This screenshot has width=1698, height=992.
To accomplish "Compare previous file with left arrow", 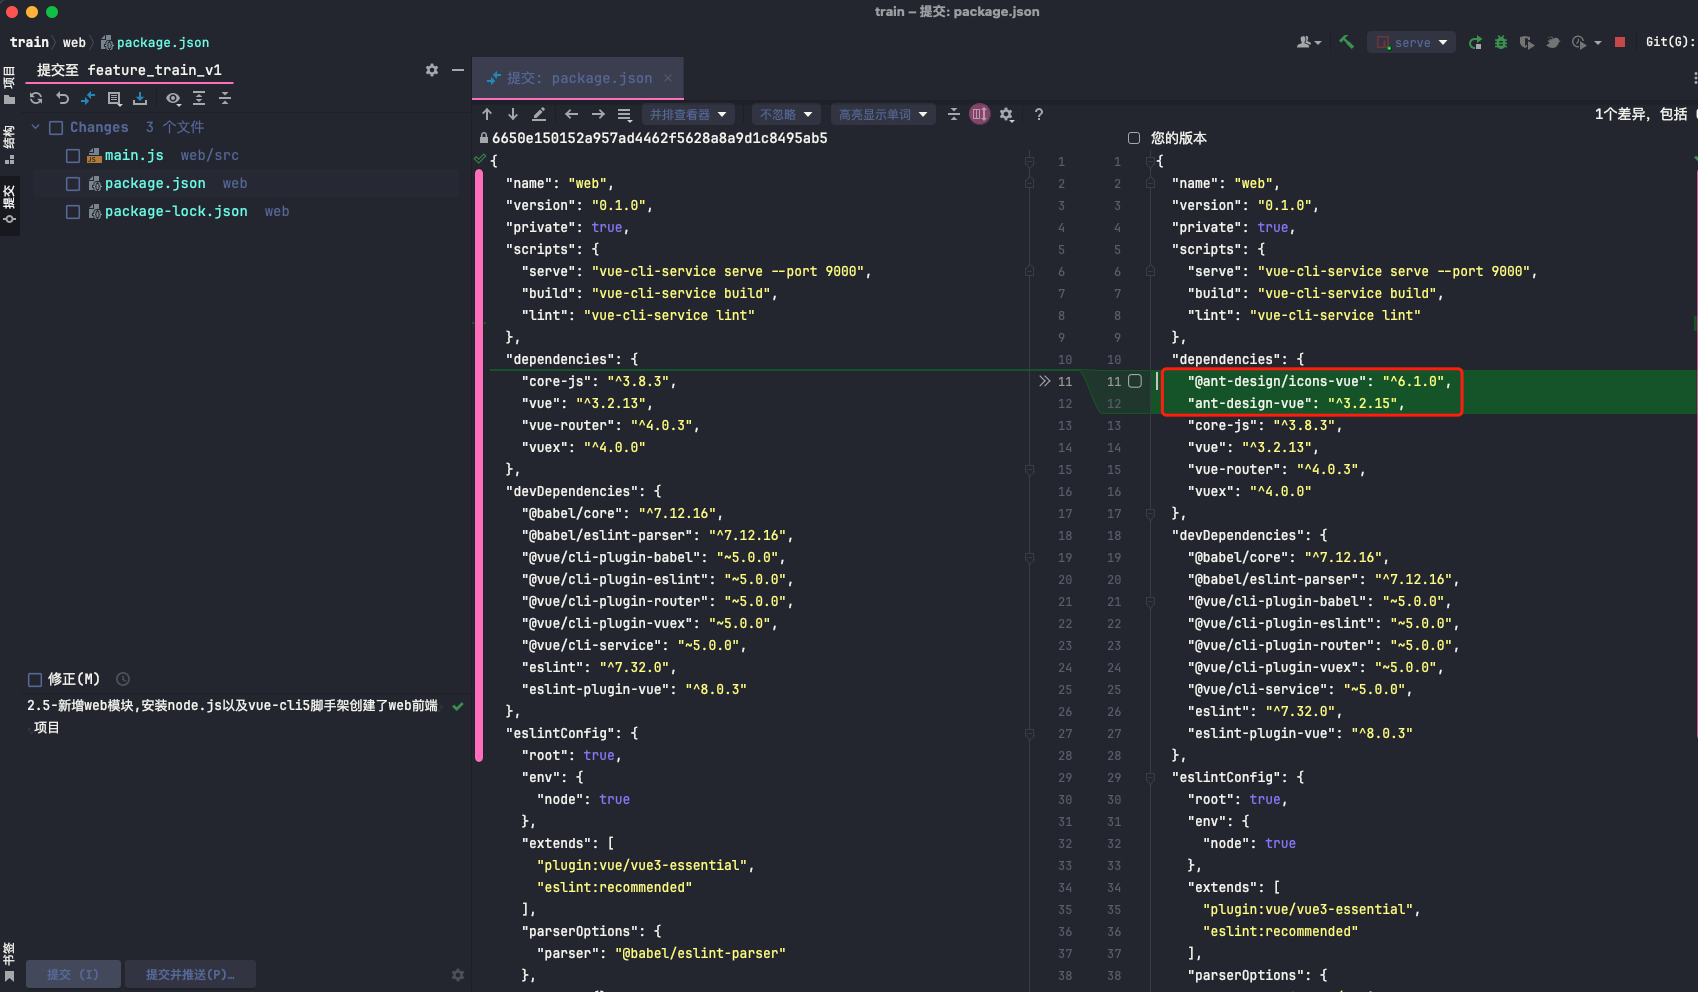I will (571, 114).
